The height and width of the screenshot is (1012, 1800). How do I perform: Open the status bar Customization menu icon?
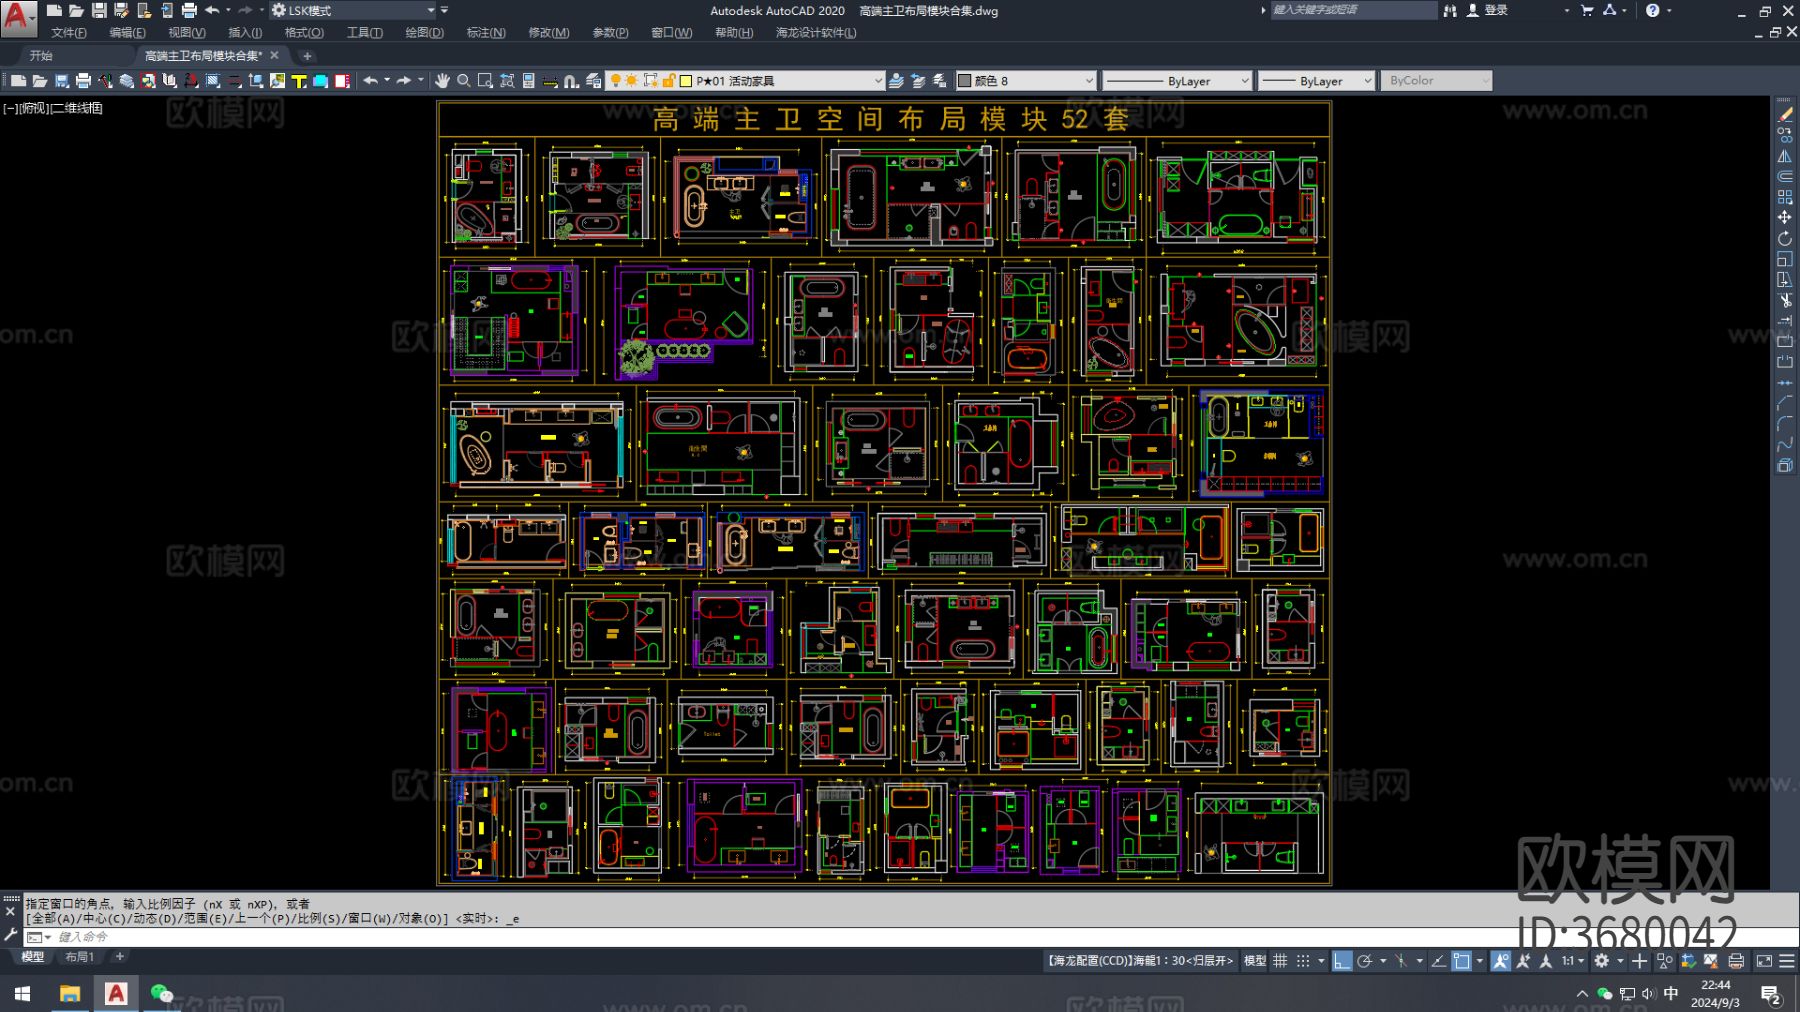coord(1787,961)
